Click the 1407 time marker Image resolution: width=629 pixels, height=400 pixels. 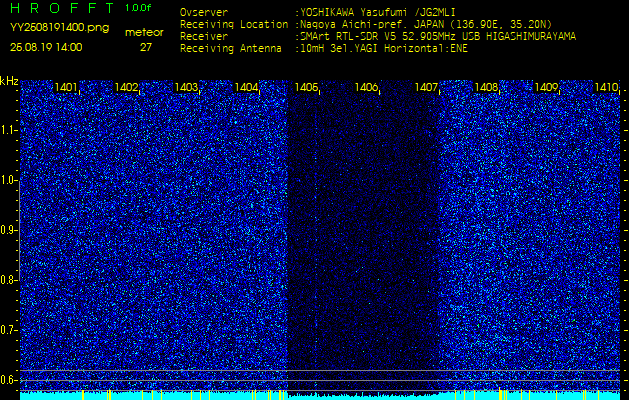click(426, 87)
